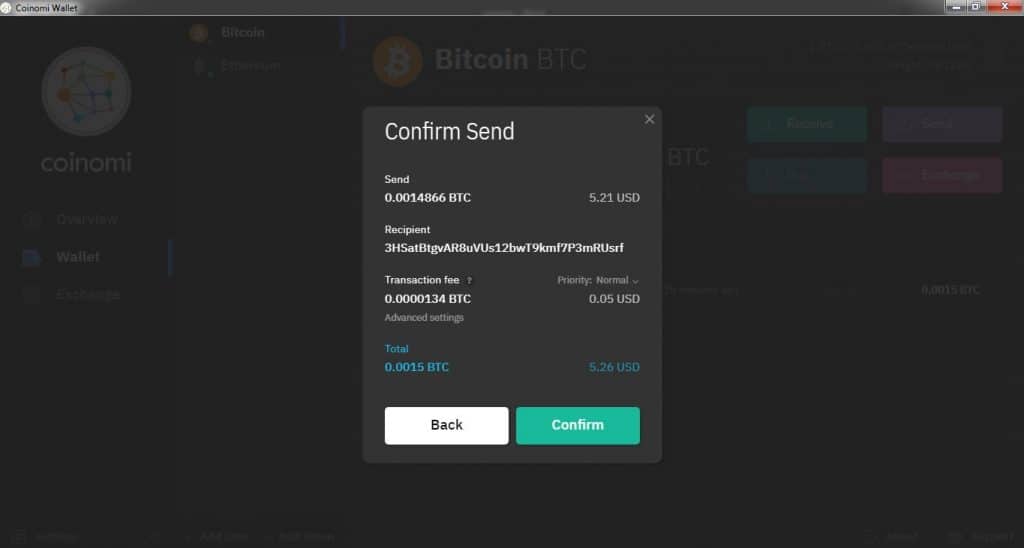This screenshot has width=1024, height=548.
Task: Click the Overview sidebar icon
Action: click(x=31, y=220)
